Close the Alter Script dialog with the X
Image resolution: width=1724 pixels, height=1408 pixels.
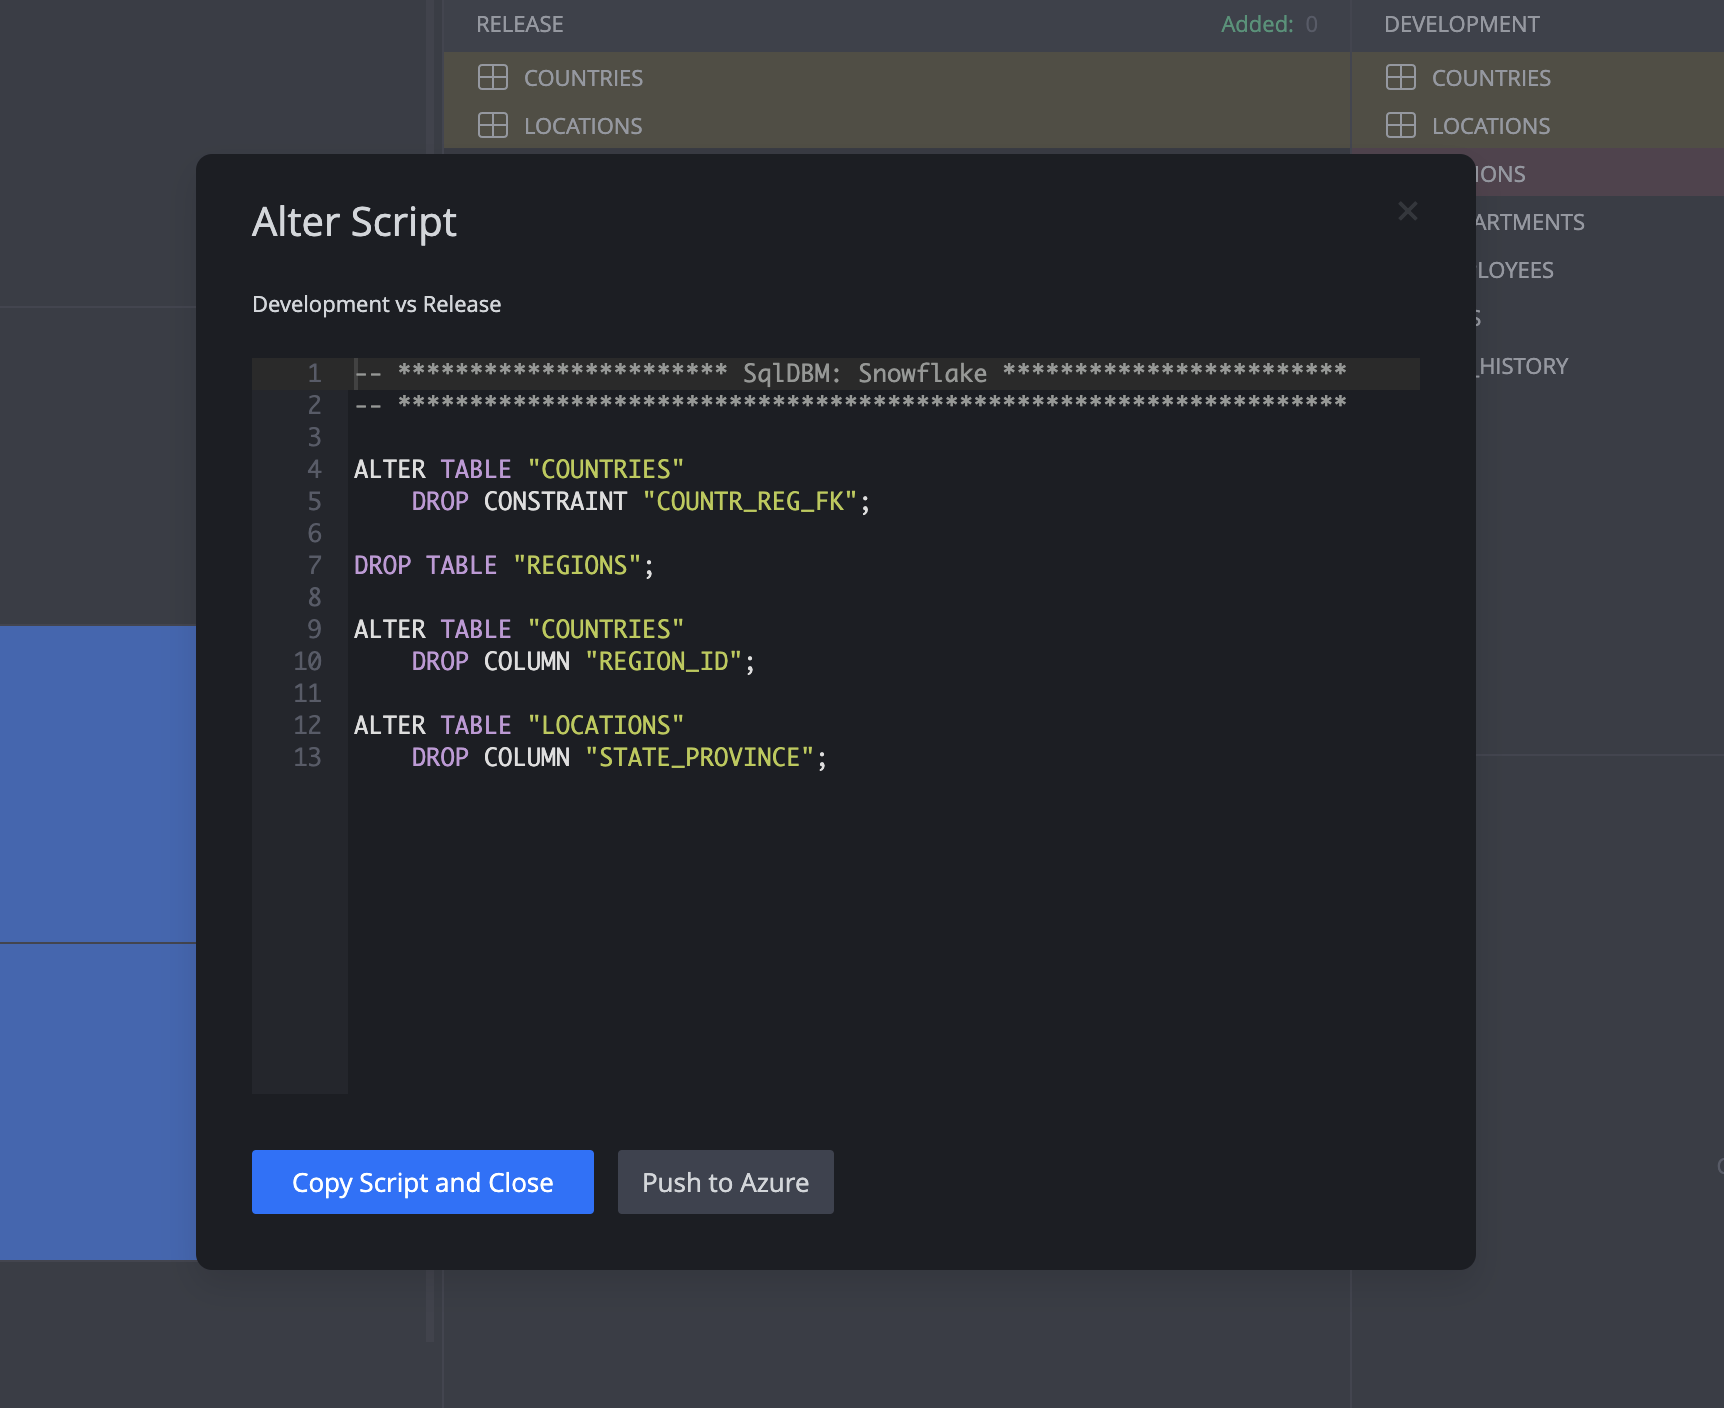click(x=1408, y=211)
